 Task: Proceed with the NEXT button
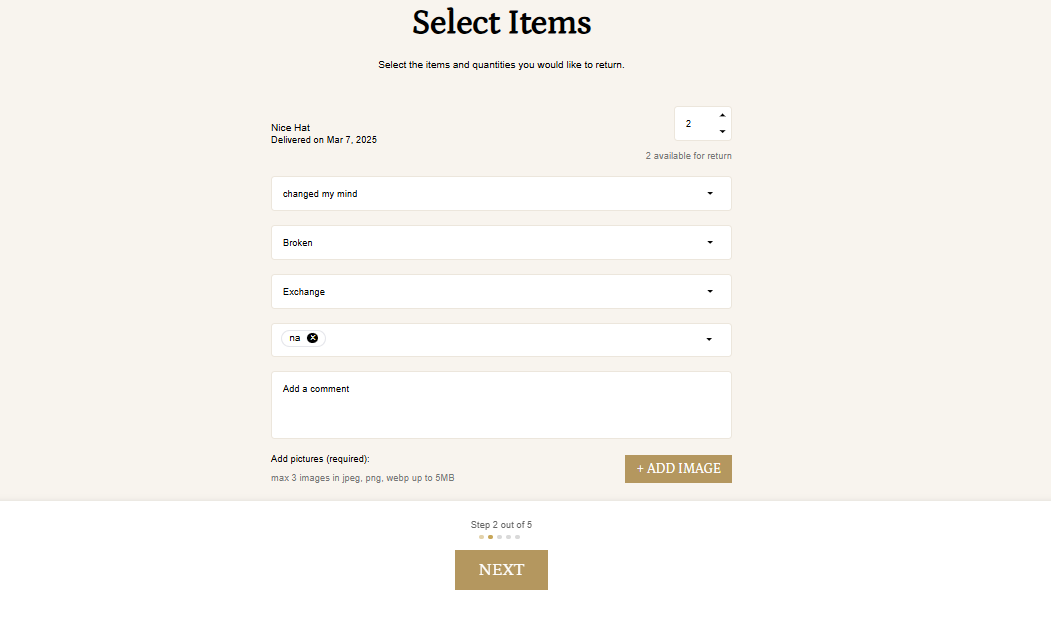tap(501, 570)
